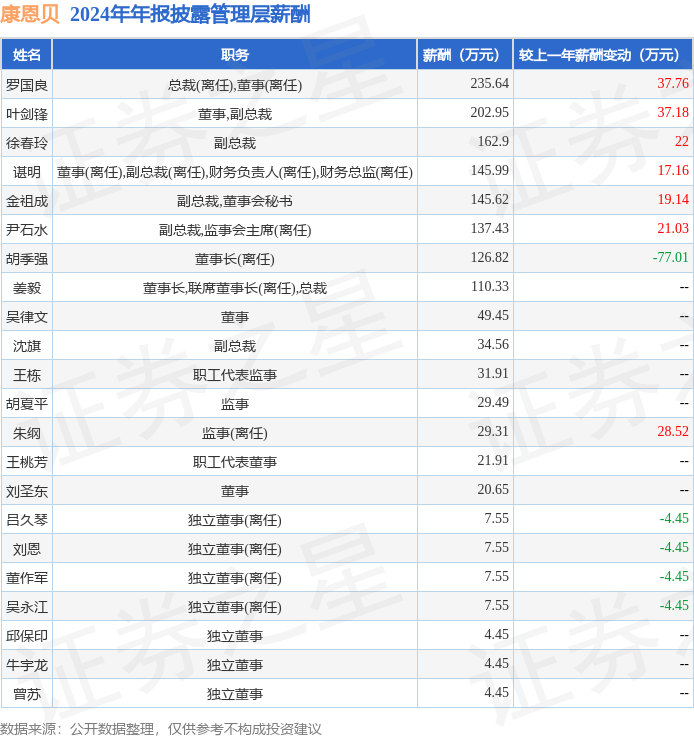Click salary value 235.64
Screen dimensions: 694x738
coord(489,83)
